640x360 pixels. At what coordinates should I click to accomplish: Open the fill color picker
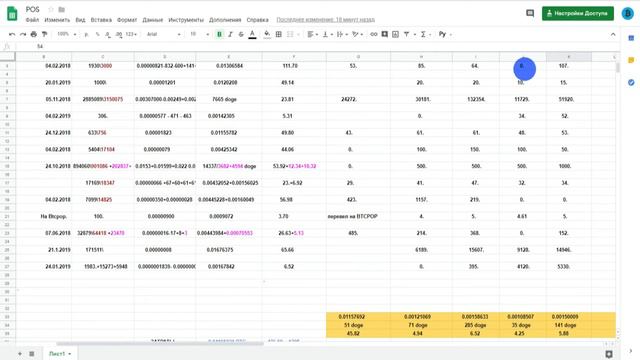click(267, 34)
